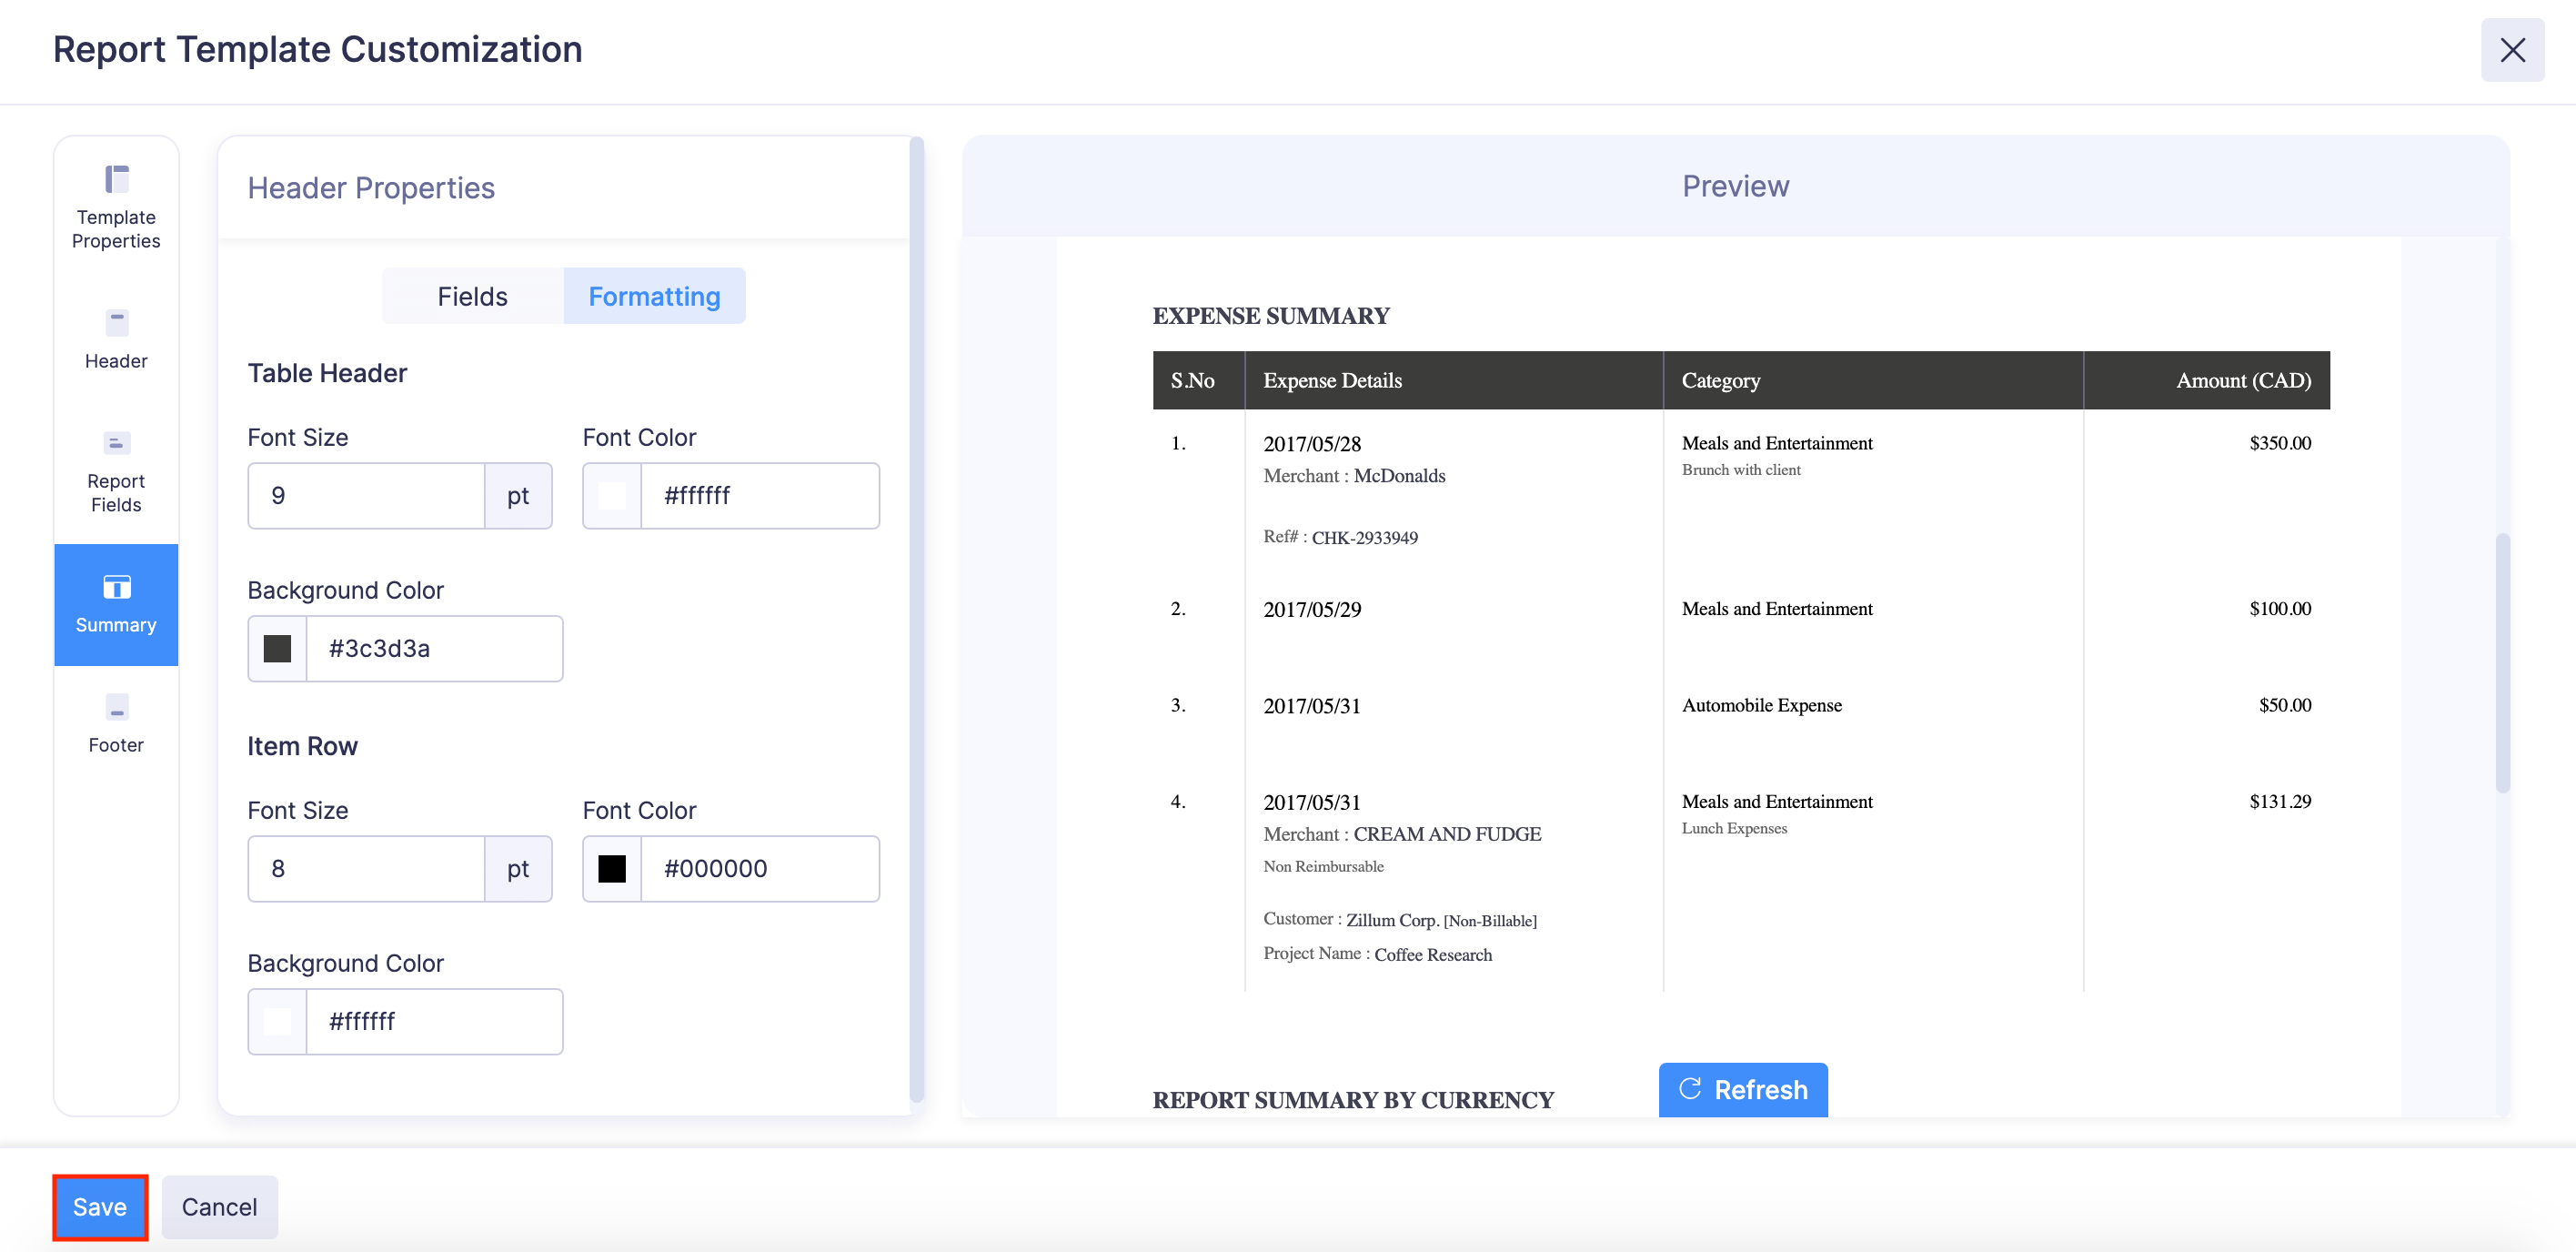Open Item Row font color swatch
The width and height of the screenshot is (2576, 1252).
click(x=612, y=869)
